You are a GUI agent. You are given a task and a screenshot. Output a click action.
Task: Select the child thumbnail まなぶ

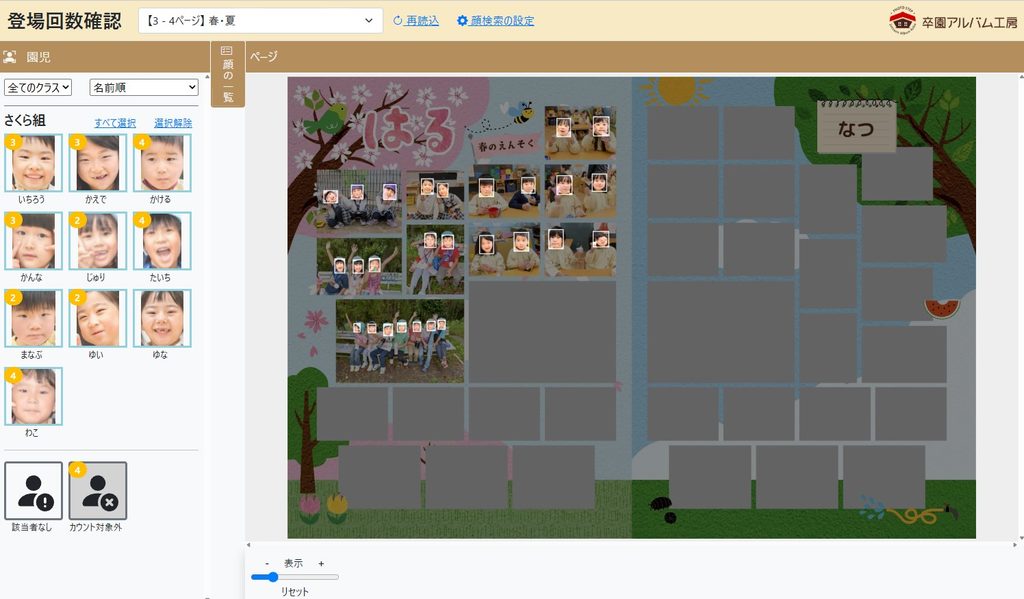tap(33, 319)
